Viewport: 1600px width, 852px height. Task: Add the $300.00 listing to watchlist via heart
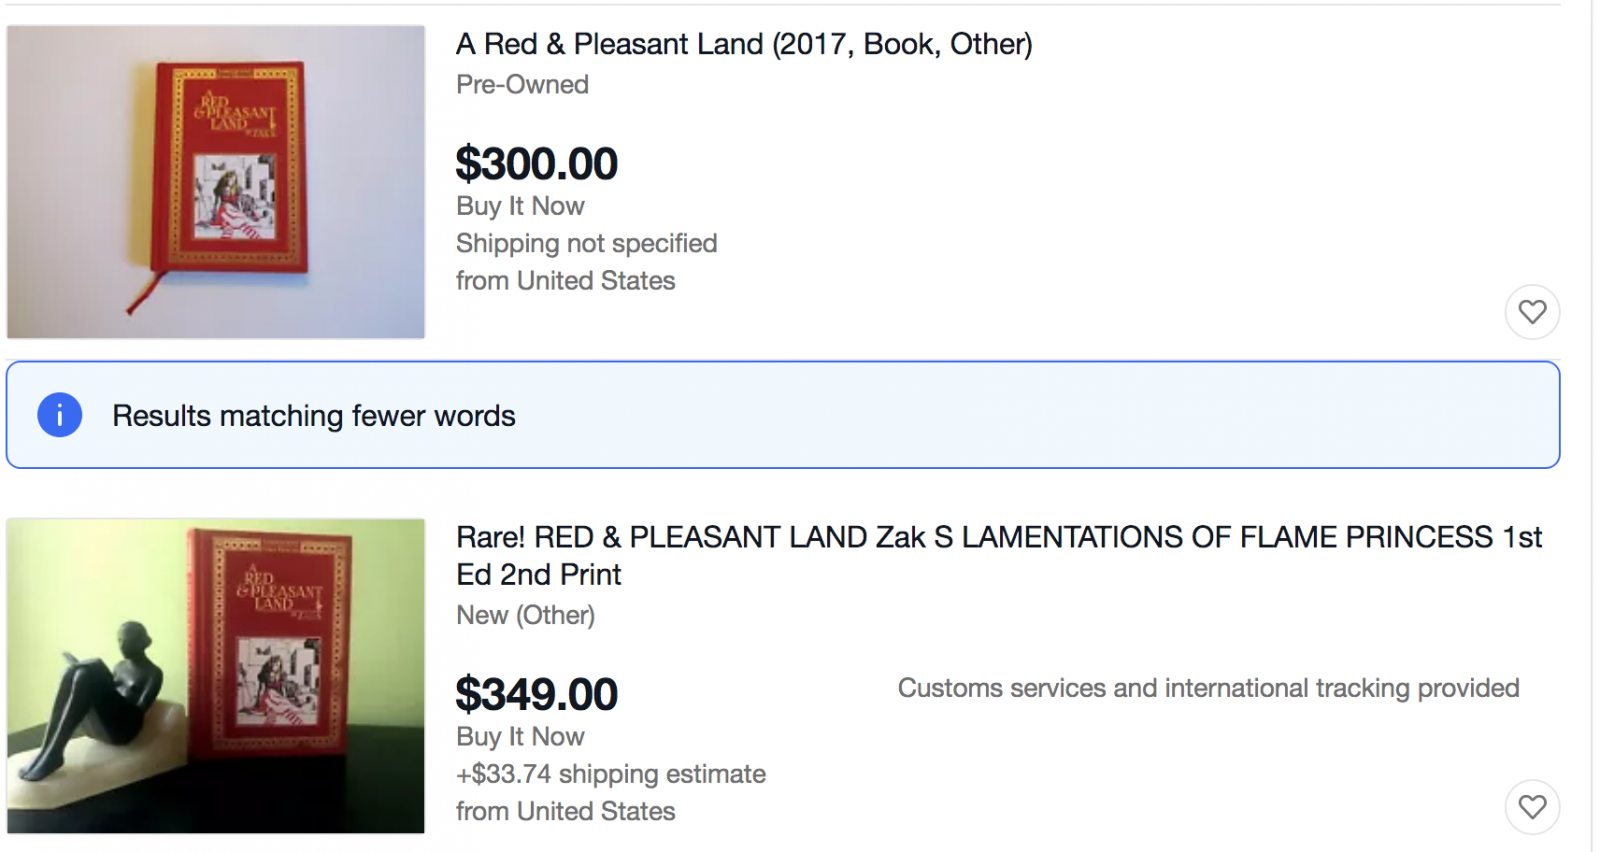1532,312
